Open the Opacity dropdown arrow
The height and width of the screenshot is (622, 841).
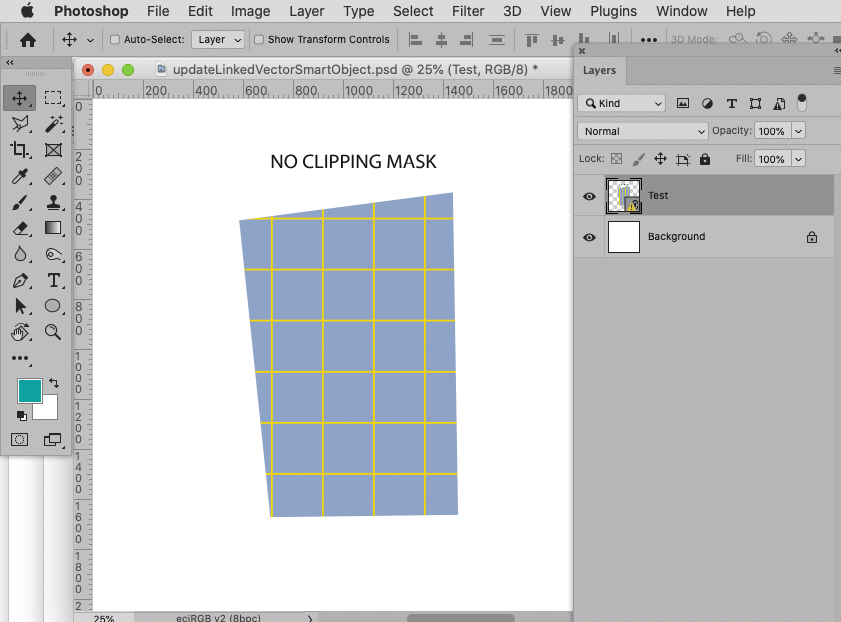[797, 131]
